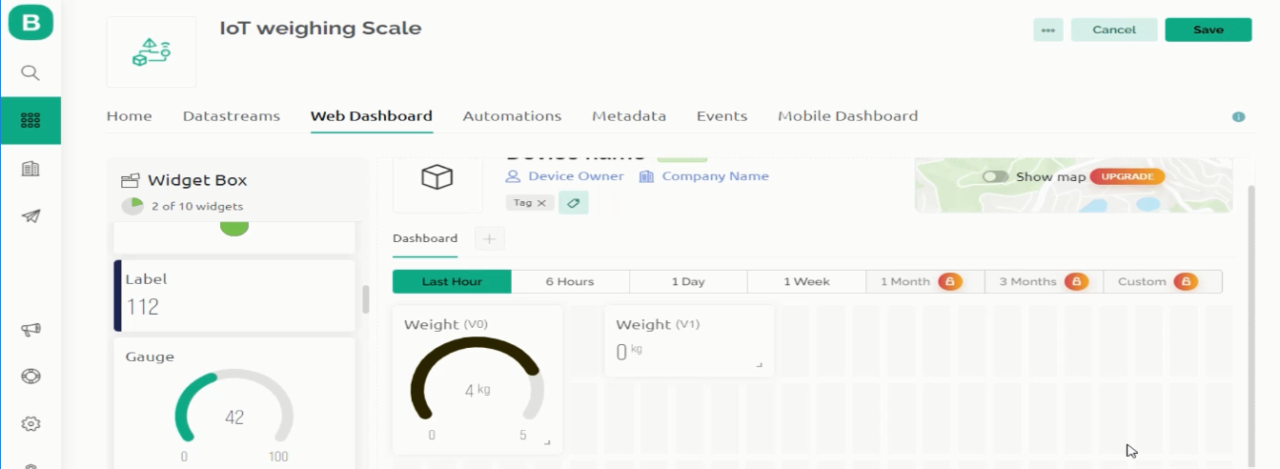Select the 1 Day time range
Screen dimensions: 1280x469
pos(688,282)
